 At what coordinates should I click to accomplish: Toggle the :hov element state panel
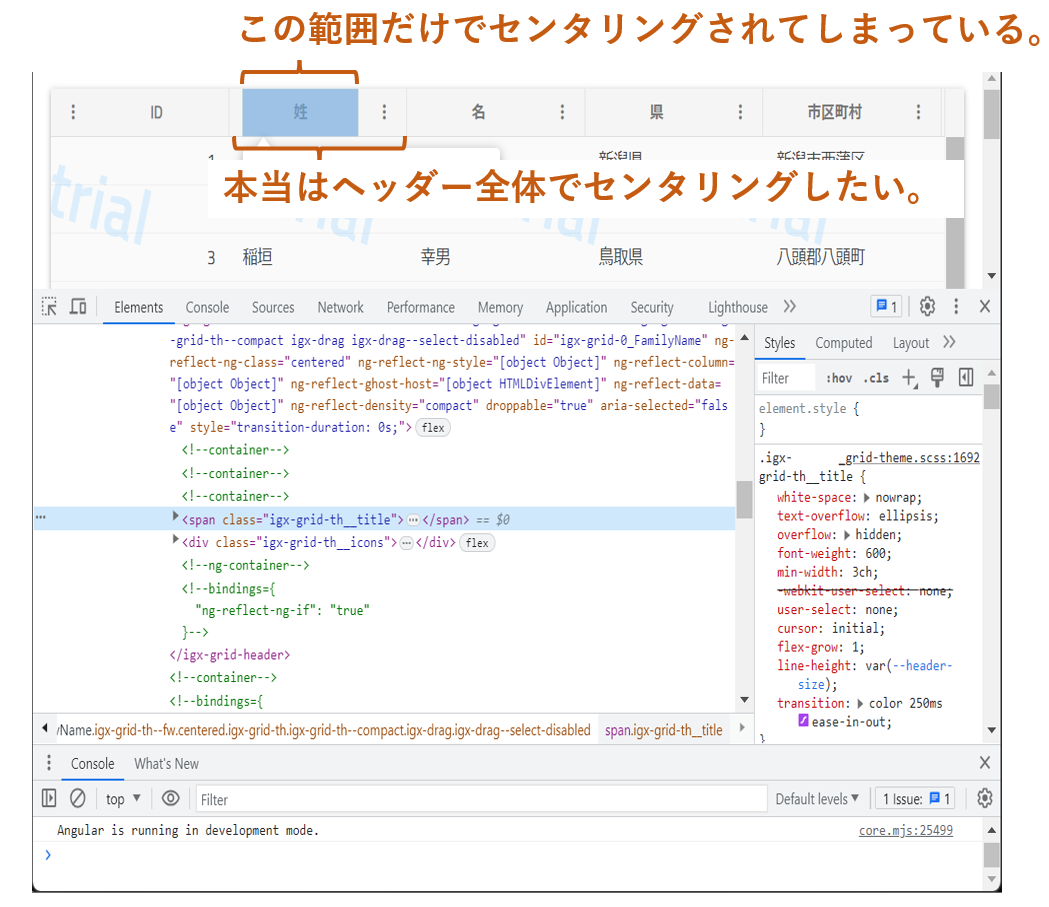[839, 378]
